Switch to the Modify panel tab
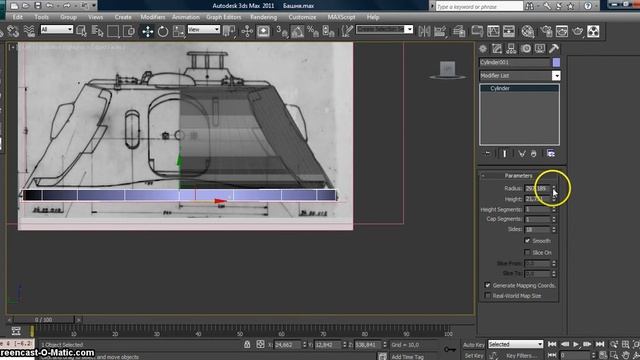The image size is (640, 360). [x=497, y=49]
